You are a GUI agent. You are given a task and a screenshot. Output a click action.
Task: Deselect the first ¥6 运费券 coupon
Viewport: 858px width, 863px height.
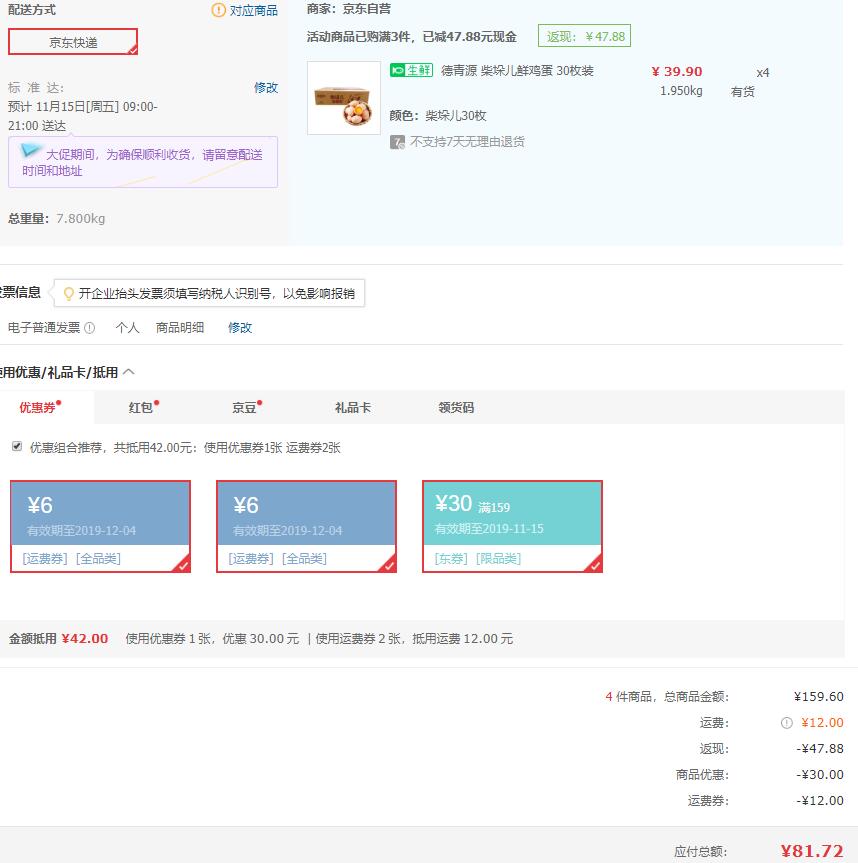pyautogui.click(x=101, y=526)
